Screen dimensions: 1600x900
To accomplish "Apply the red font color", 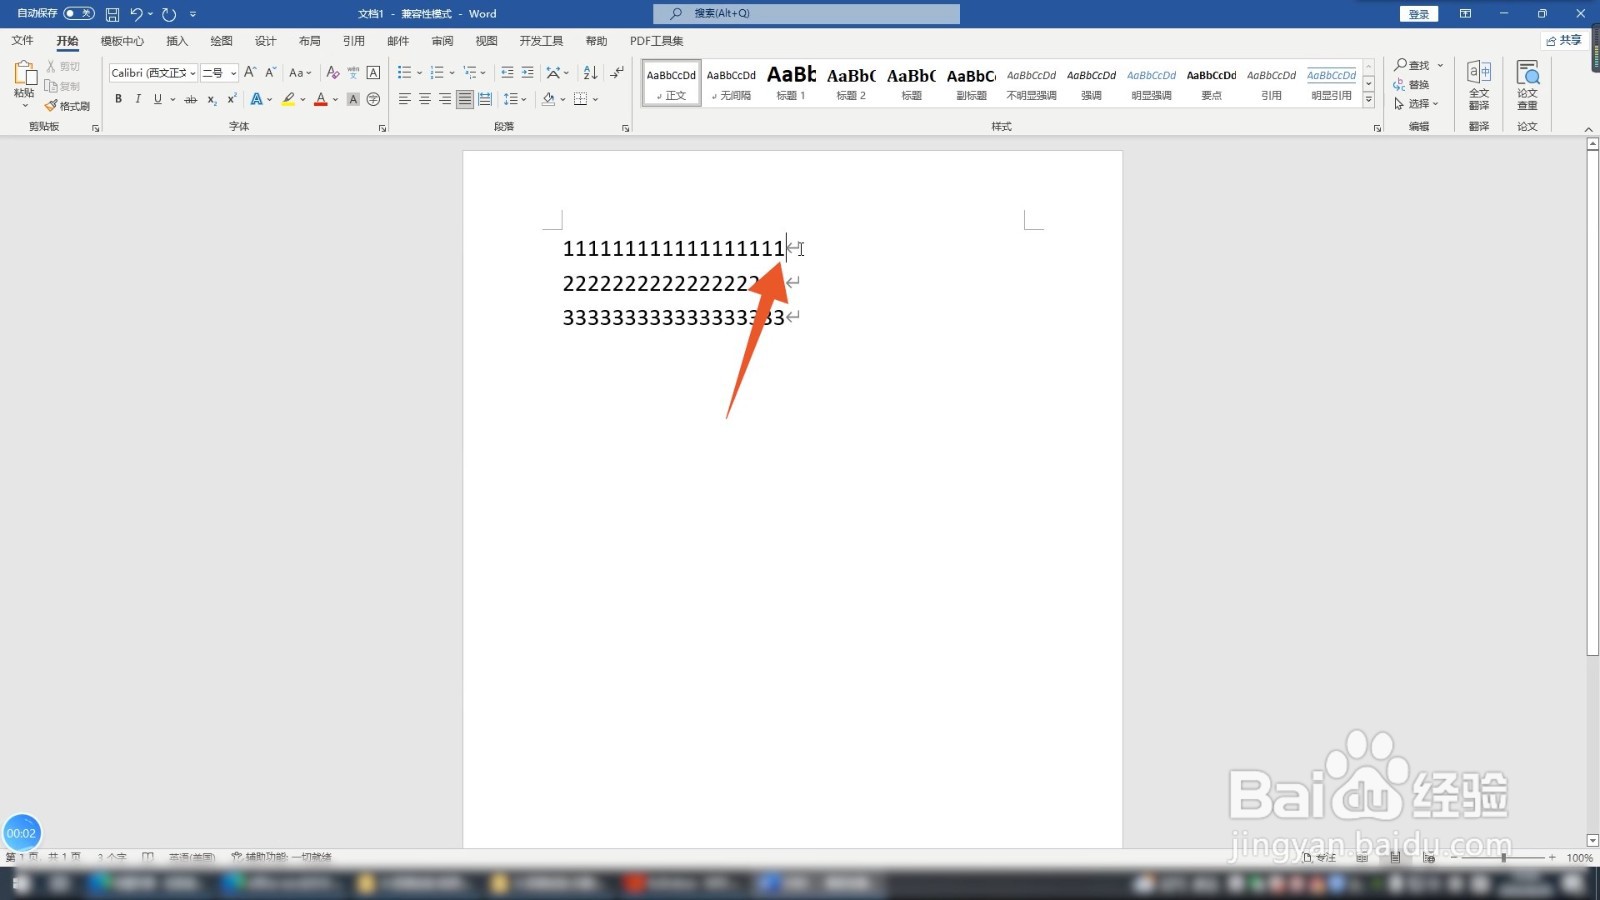I will point(320,99).
